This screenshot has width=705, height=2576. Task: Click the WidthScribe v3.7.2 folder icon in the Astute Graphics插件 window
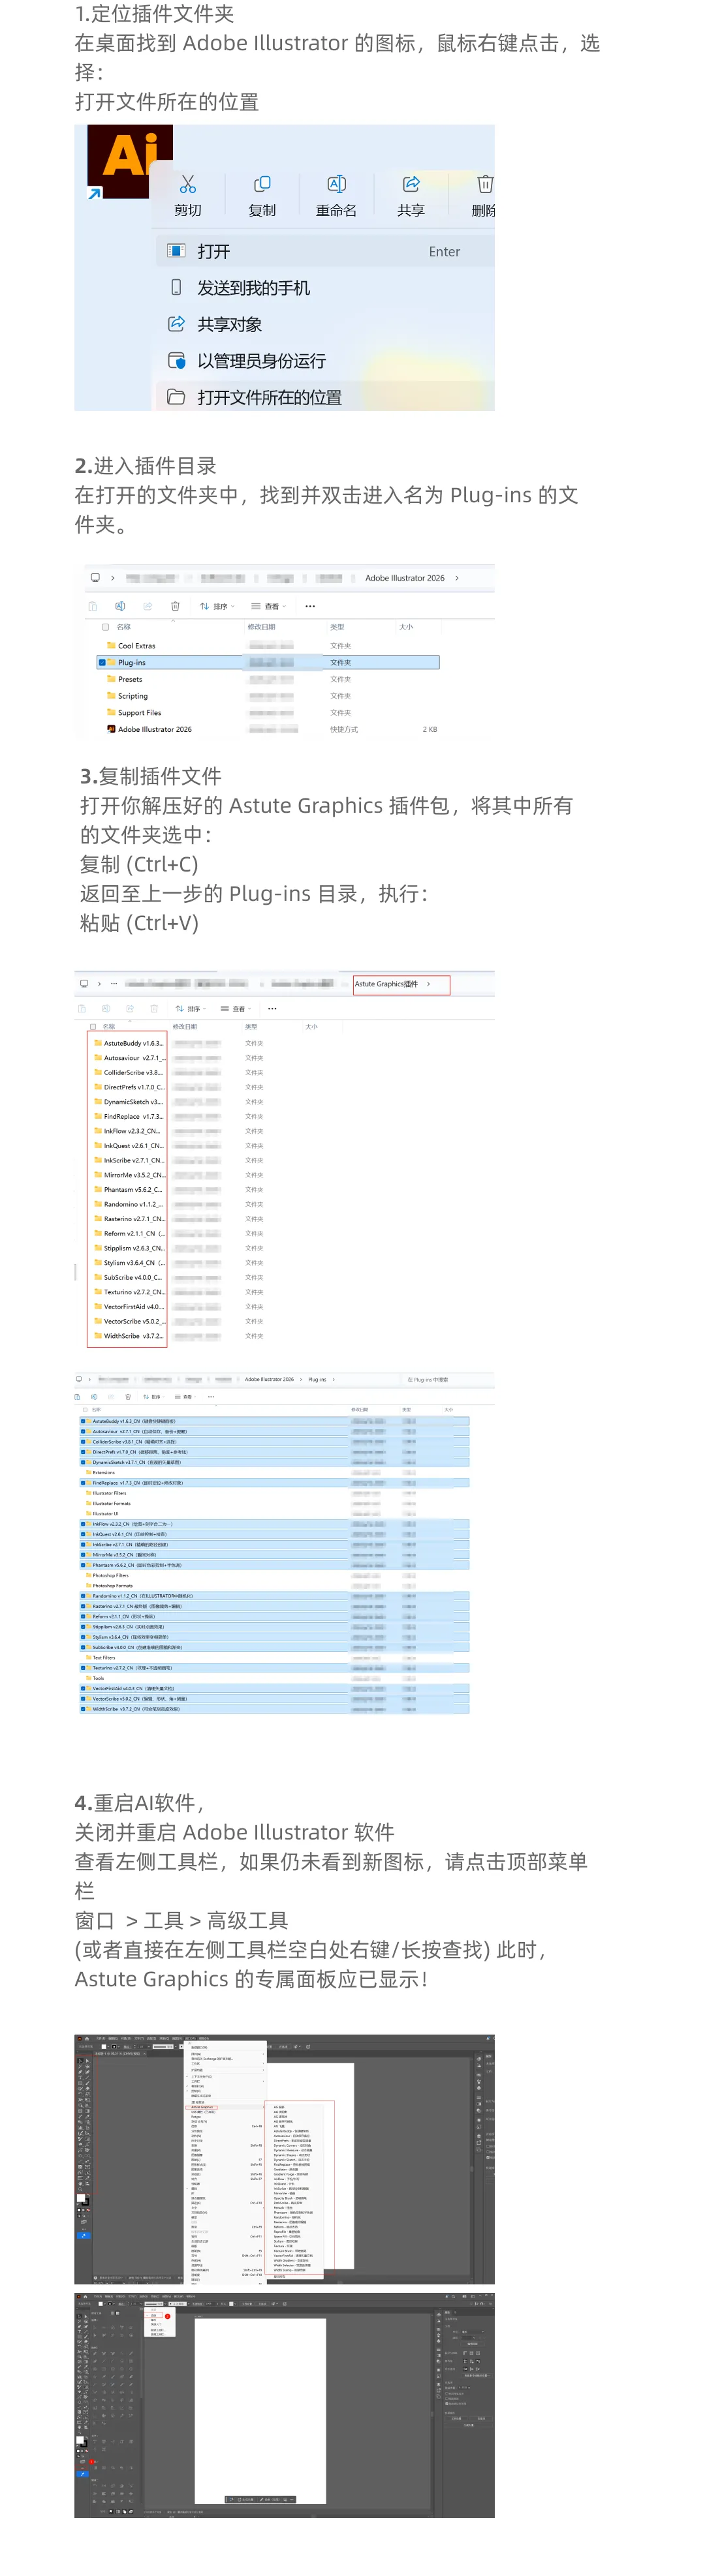(98, 1336)
